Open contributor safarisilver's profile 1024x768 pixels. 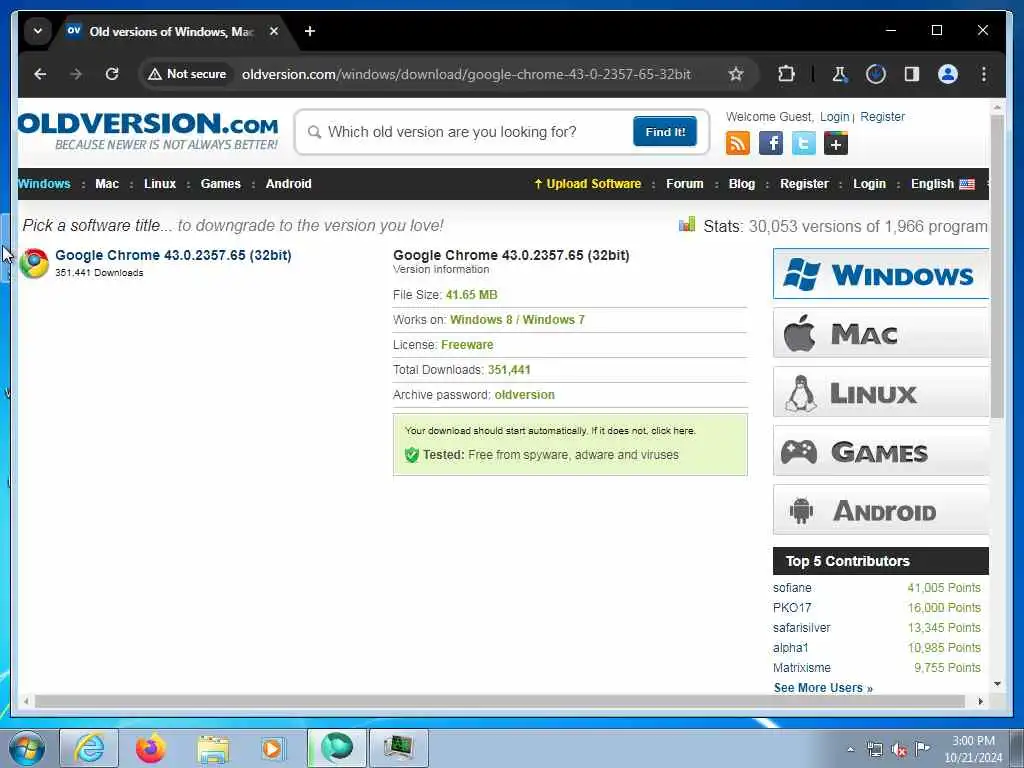pos(802,628)
